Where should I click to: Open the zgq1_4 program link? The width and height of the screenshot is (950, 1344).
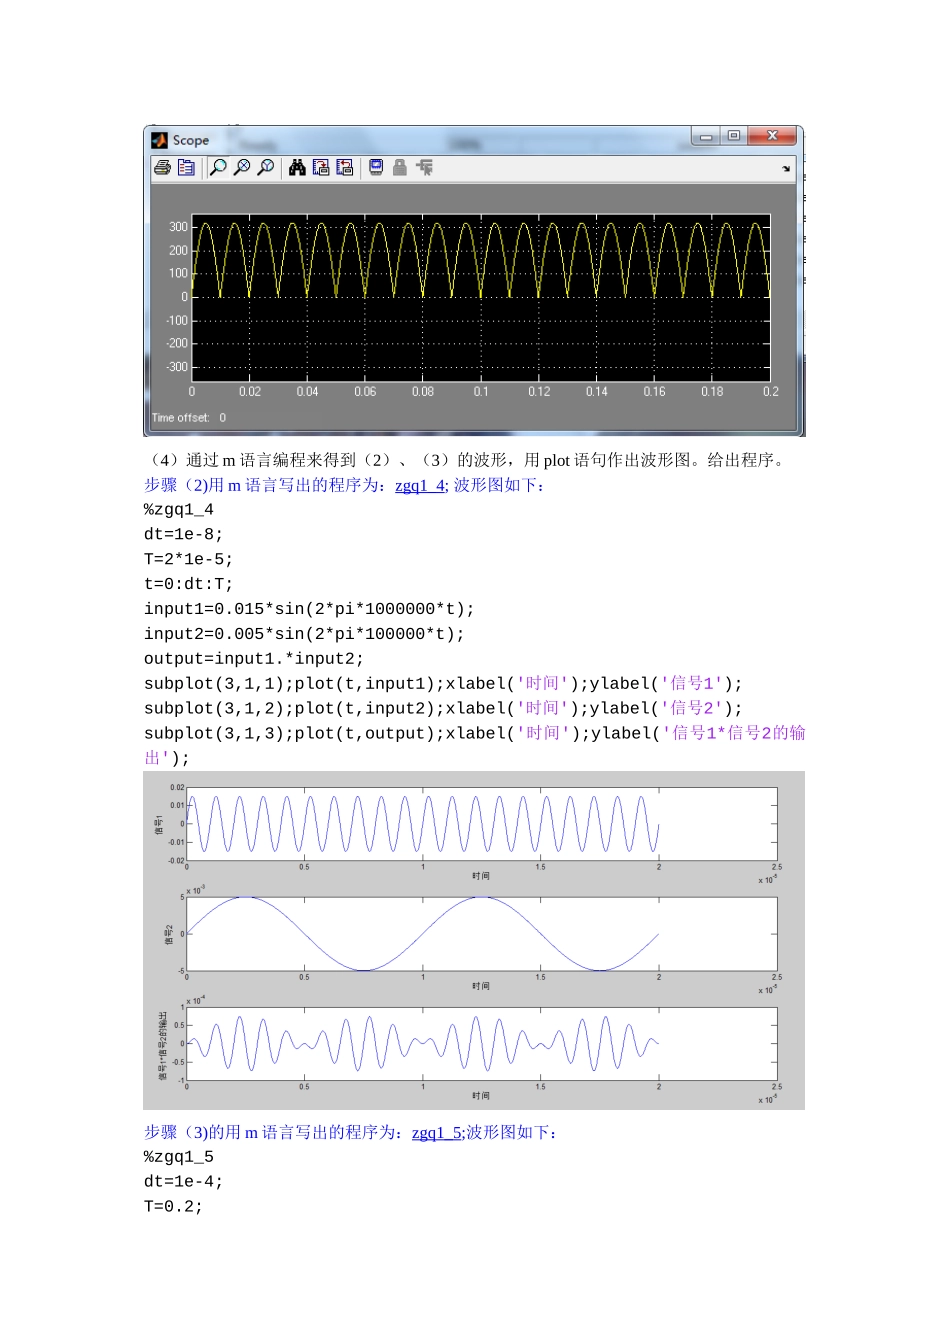[420, 486]
